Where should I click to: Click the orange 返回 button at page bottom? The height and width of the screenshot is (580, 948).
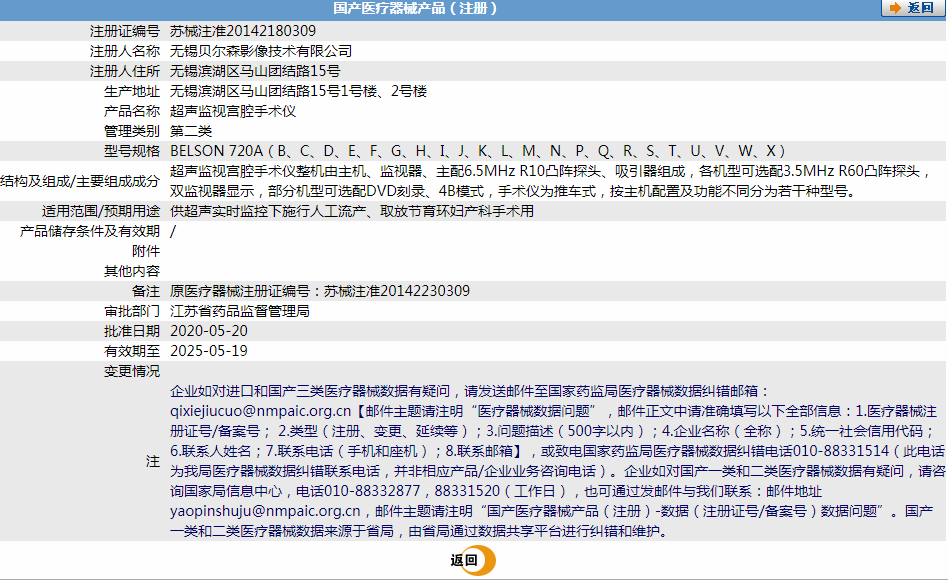click(473, 560)
